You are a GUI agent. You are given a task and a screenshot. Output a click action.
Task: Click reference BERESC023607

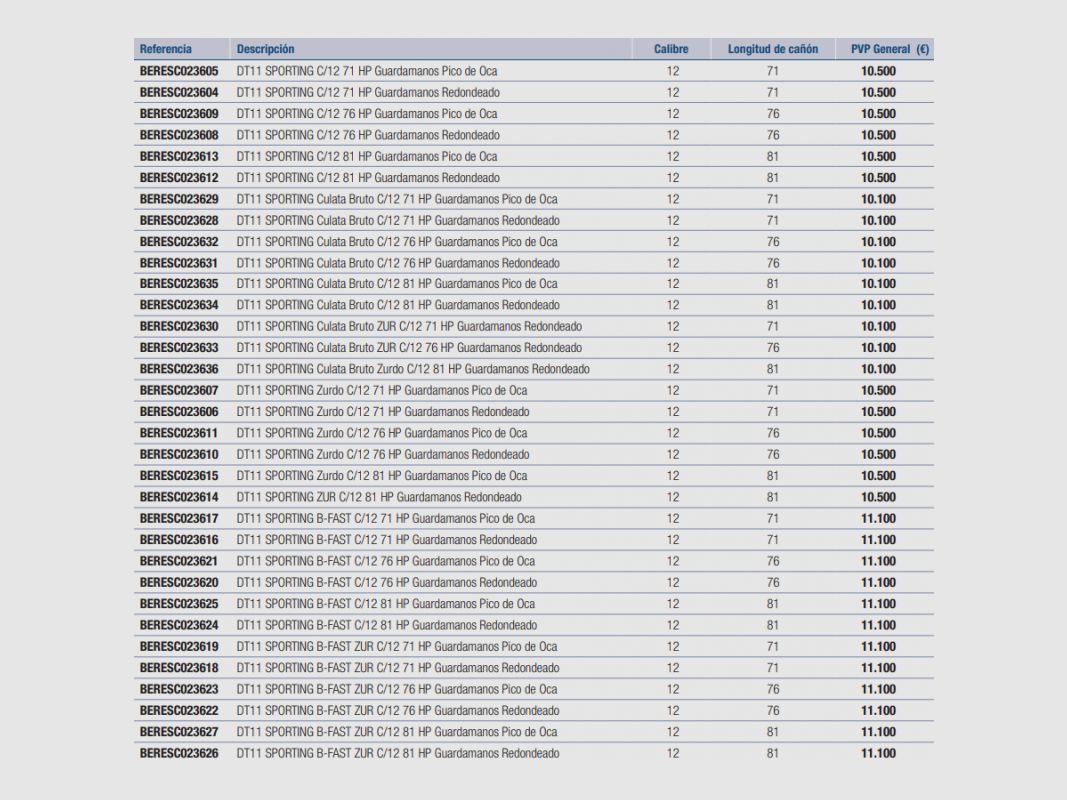click(179, 390)
